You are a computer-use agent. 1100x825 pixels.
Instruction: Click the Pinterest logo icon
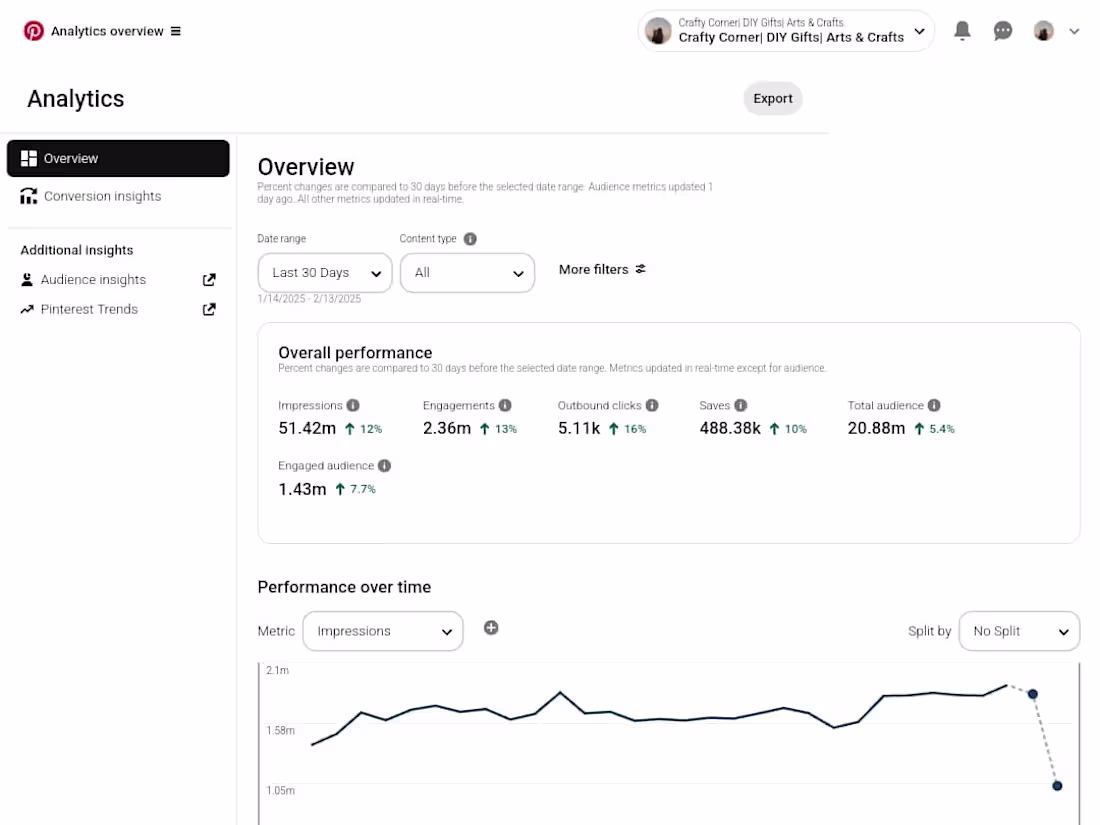[34, 31]
